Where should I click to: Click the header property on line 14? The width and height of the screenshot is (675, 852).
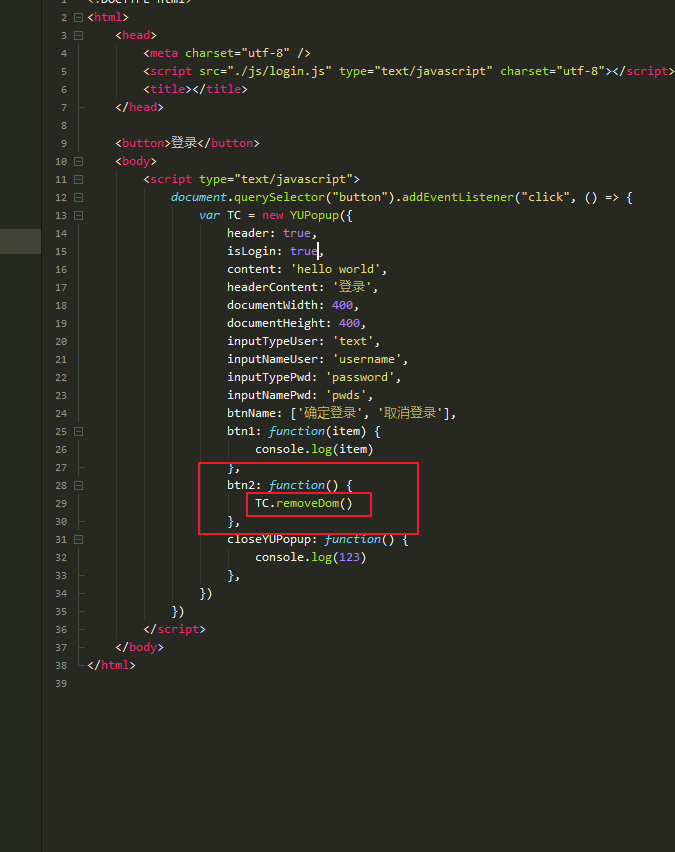(x=247, y=233)
